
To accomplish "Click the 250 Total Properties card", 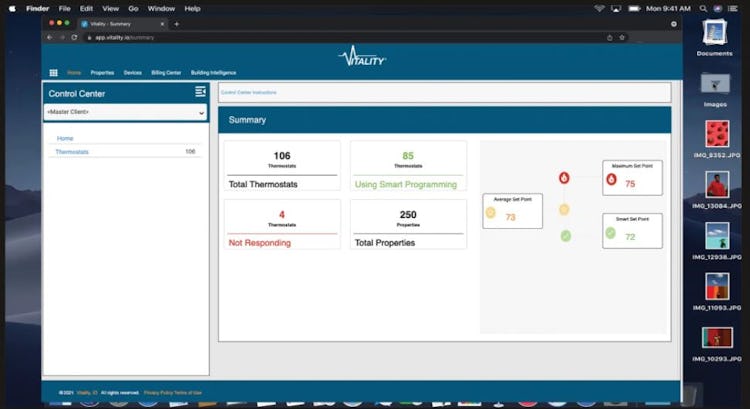I will (408, 224).
